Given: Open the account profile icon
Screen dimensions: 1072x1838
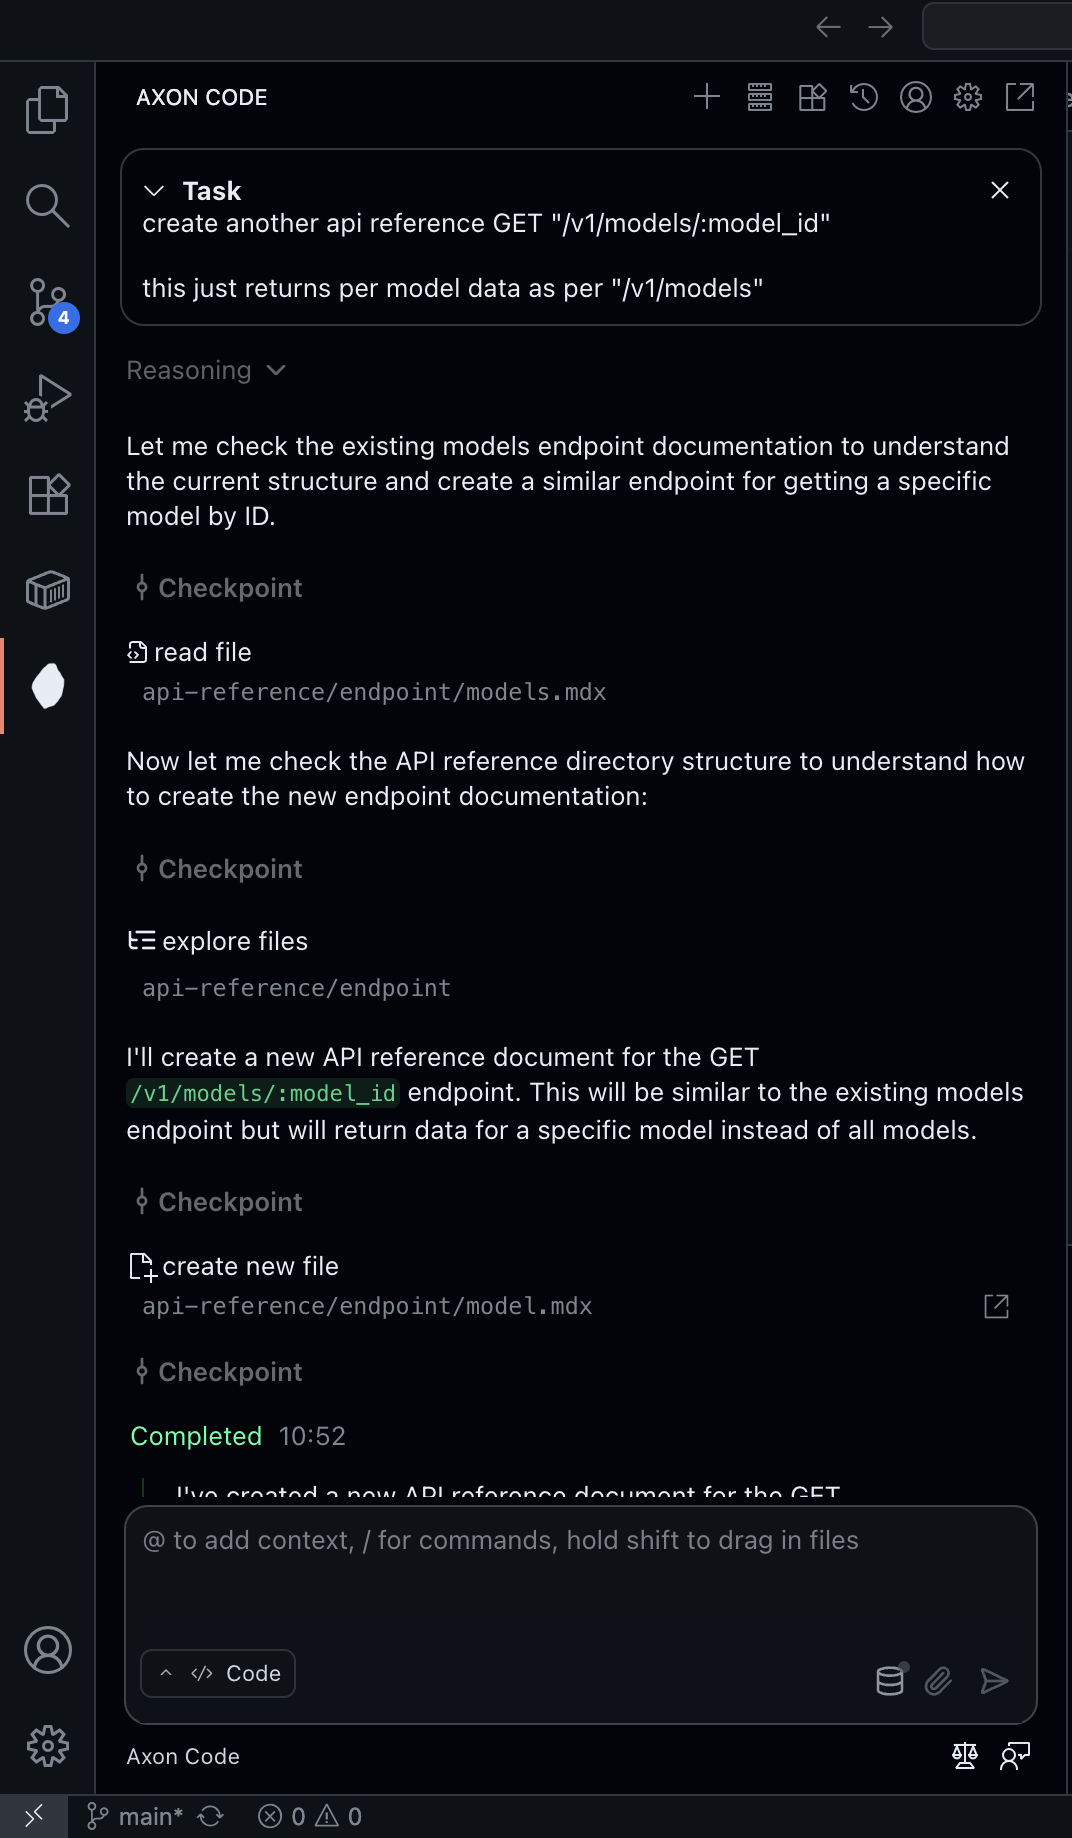Looking at the screenshot, I should 916,97.
